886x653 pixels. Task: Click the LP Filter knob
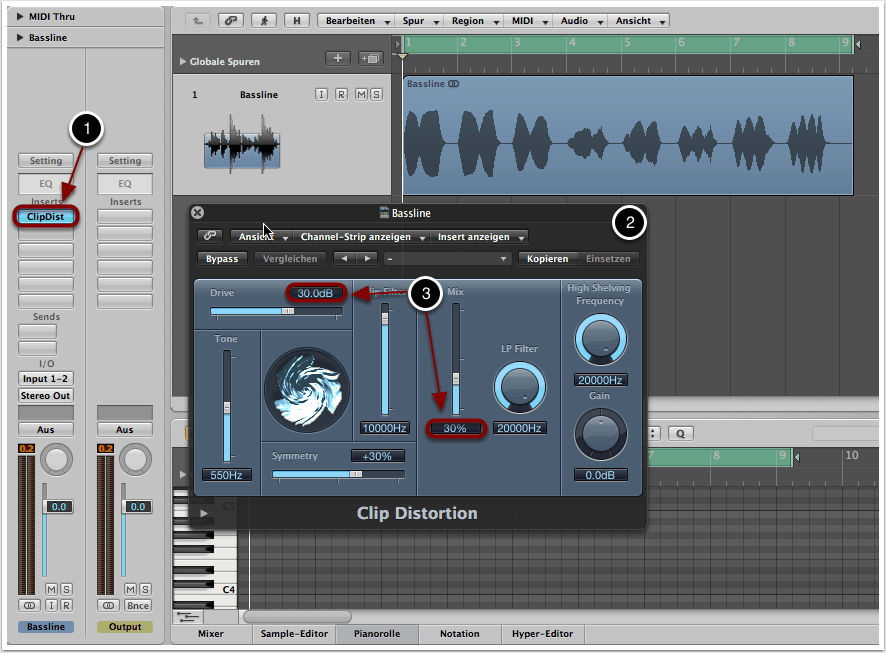519,387
